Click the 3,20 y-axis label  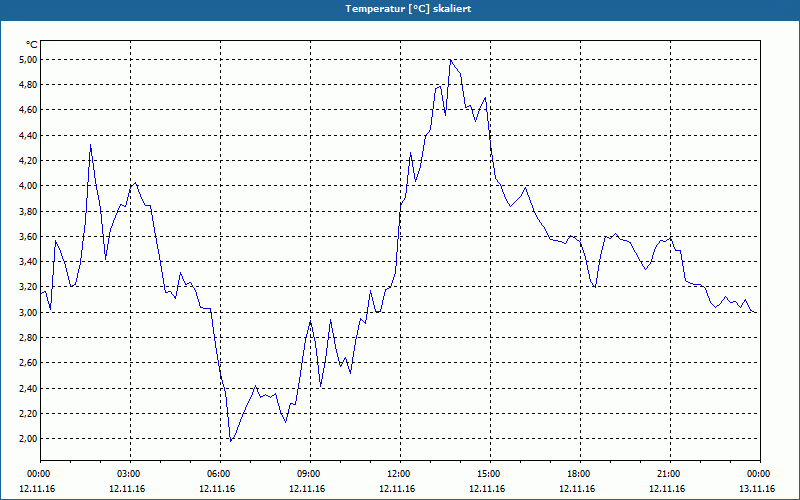point(29,287)
